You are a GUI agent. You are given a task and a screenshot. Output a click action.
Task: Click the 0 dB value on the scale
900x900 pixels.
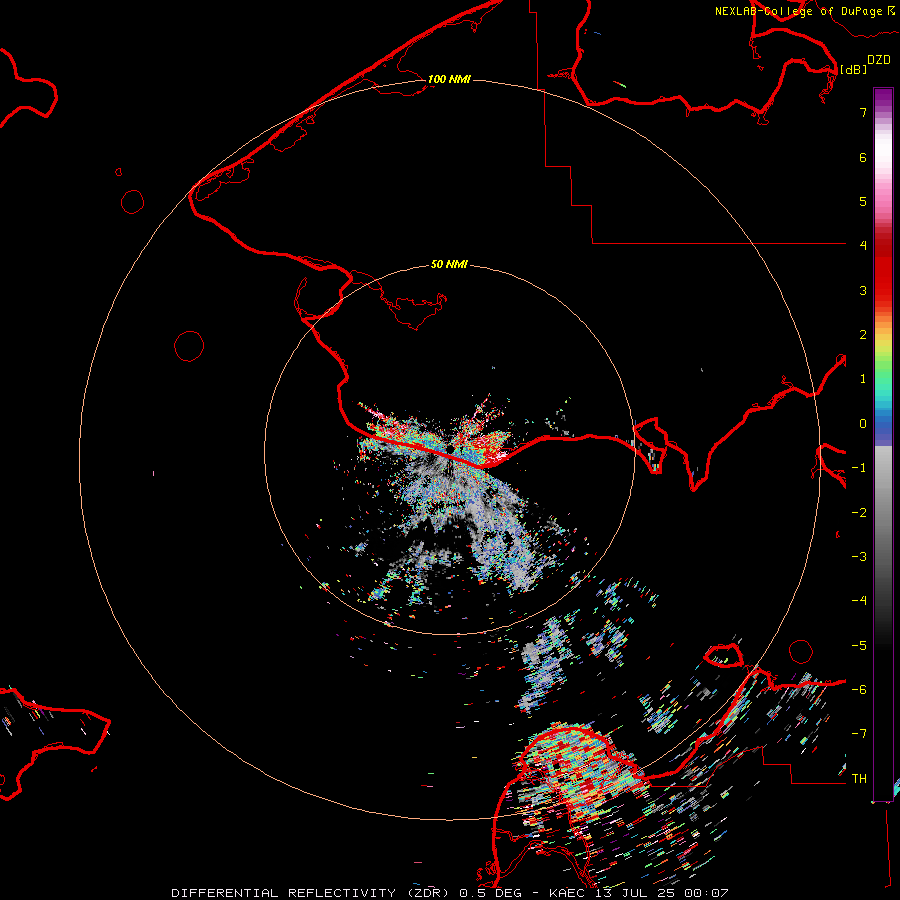[863, 424]
